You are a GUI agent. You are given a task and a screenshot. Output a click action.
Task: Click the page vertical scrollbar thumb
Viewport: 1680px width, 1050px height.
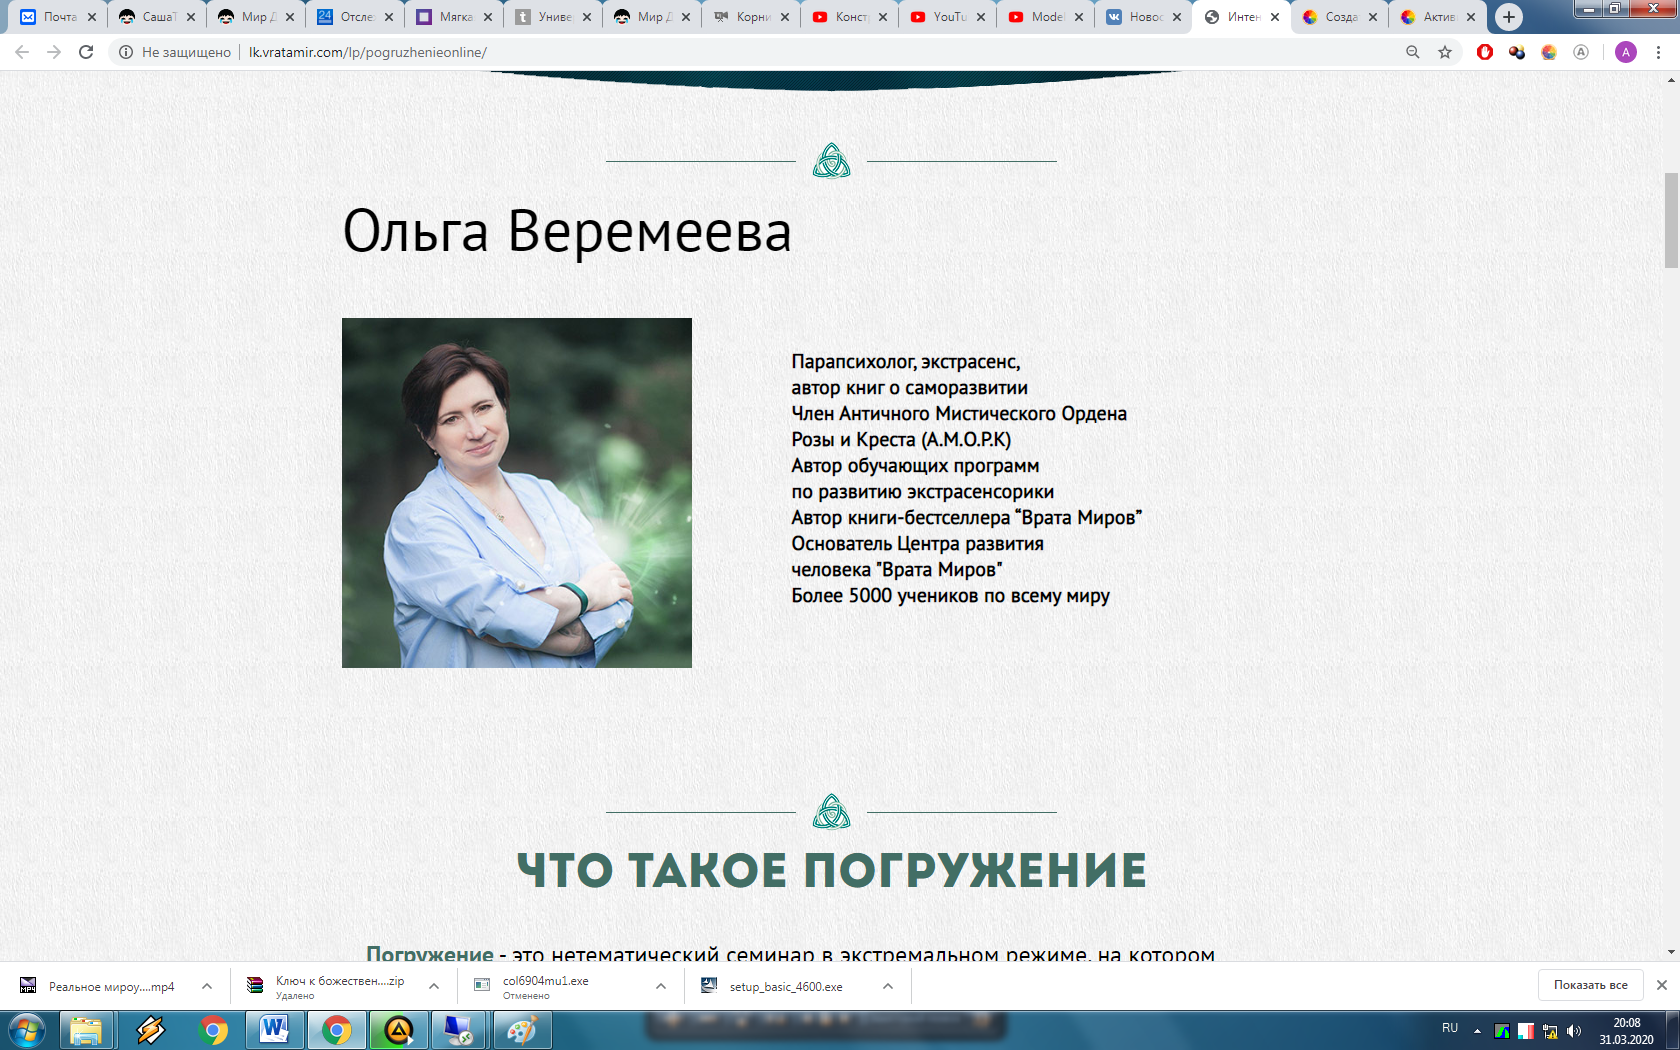(x=1671, y=220)
